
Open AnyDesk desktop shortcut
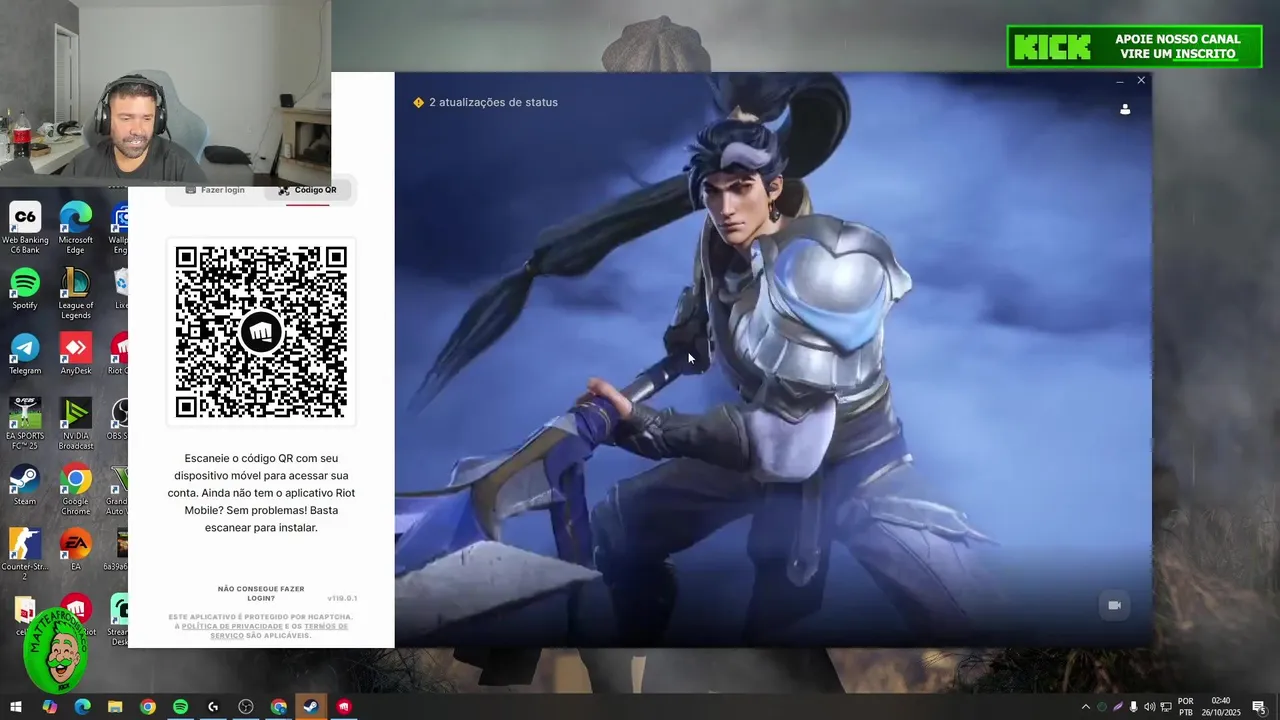pos(75,355)
